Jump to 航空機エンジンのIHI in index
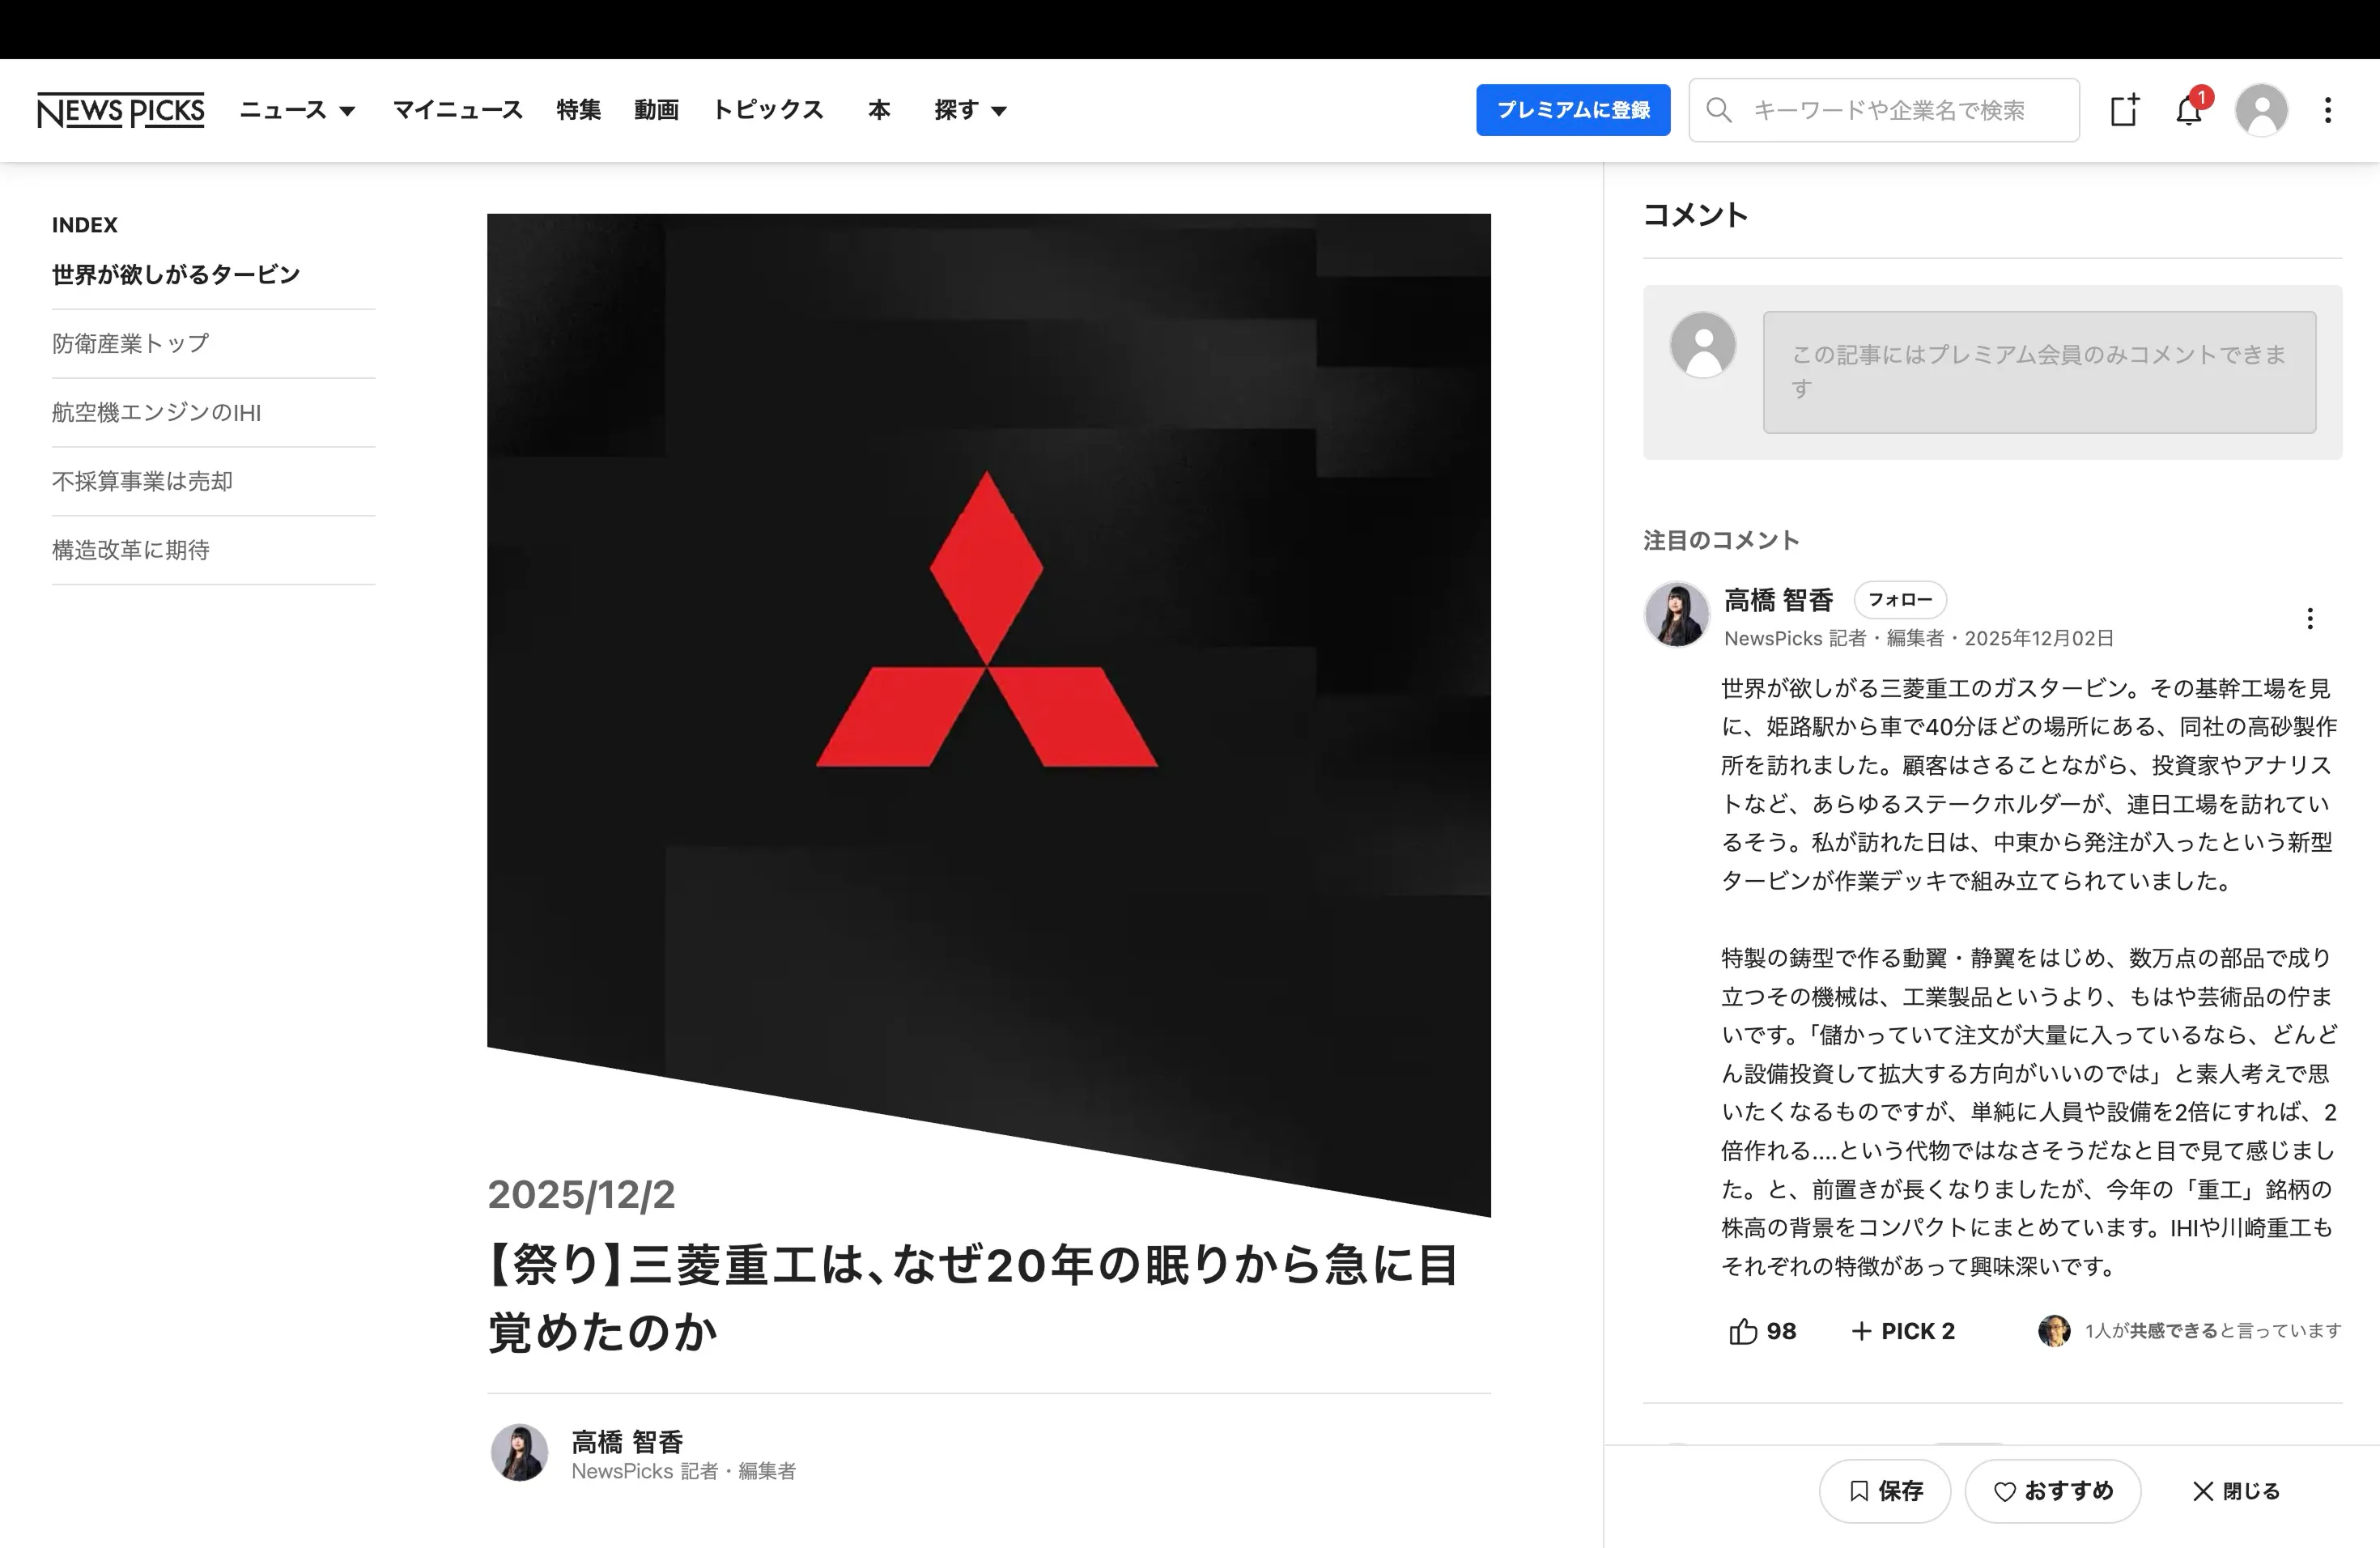Screen dimensions: 2380x1548 pos(156,412)
